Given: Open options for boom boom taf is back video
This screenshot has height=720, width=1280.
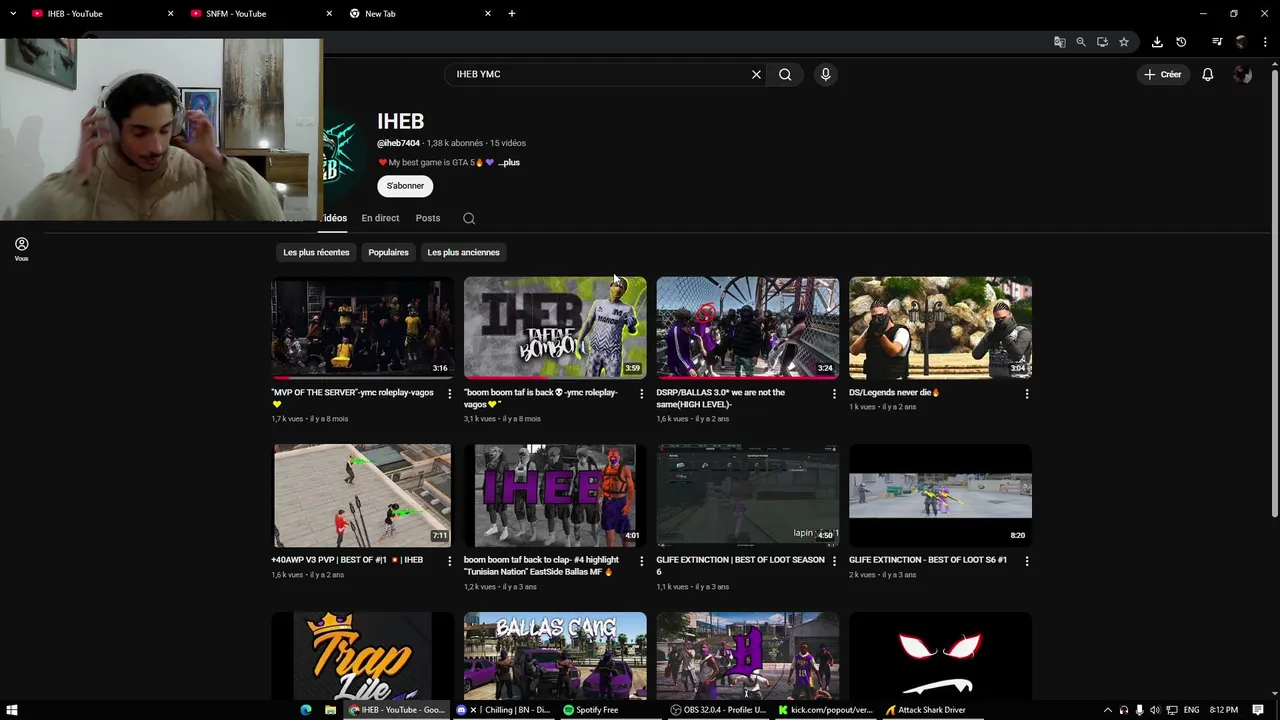Looking at the screenshot, I should point(642,394).
